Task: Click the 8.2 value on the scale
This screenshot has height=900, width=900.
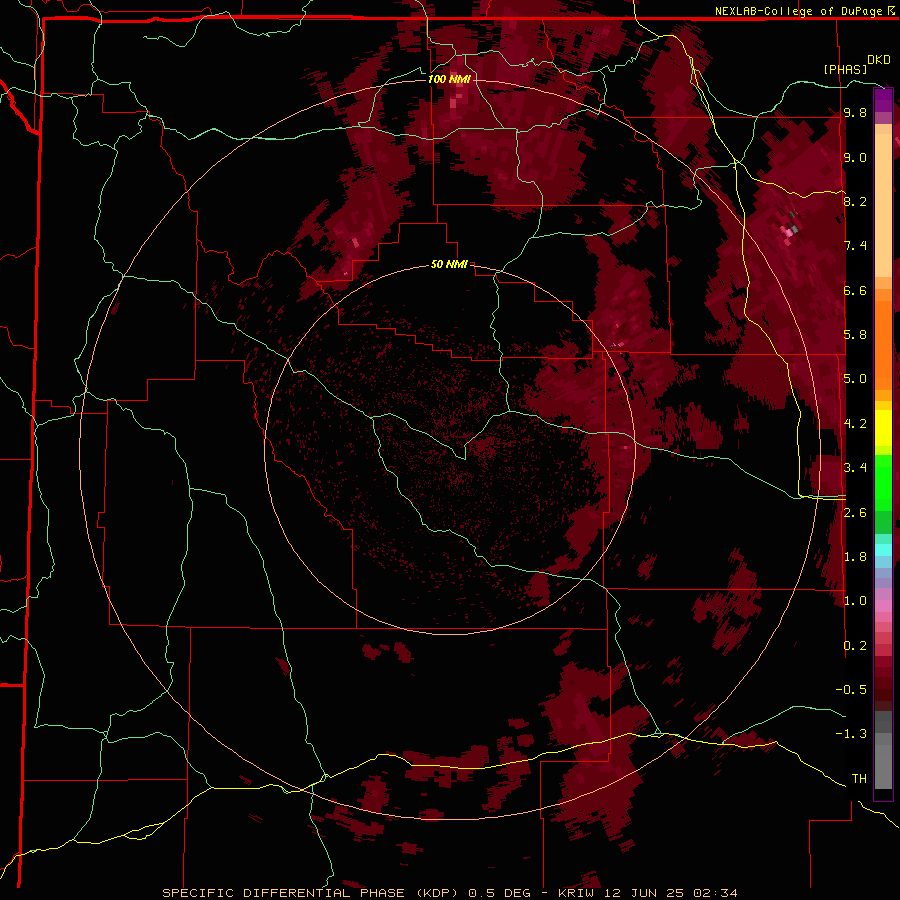Action: 855,201
